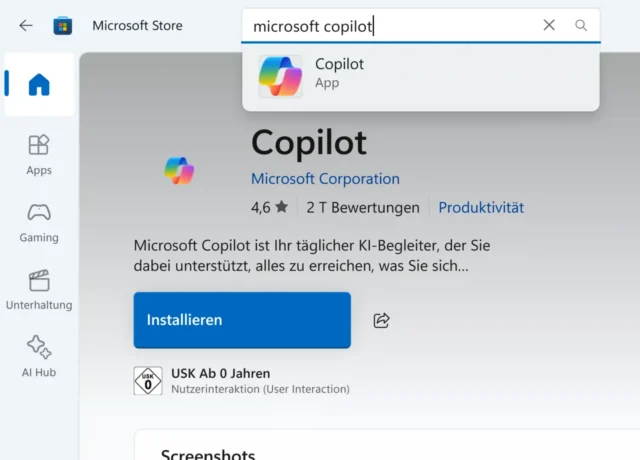The width and height of the screenshot is (640, 460).
Task: Click the Installieren button
Action: [242, 320]
